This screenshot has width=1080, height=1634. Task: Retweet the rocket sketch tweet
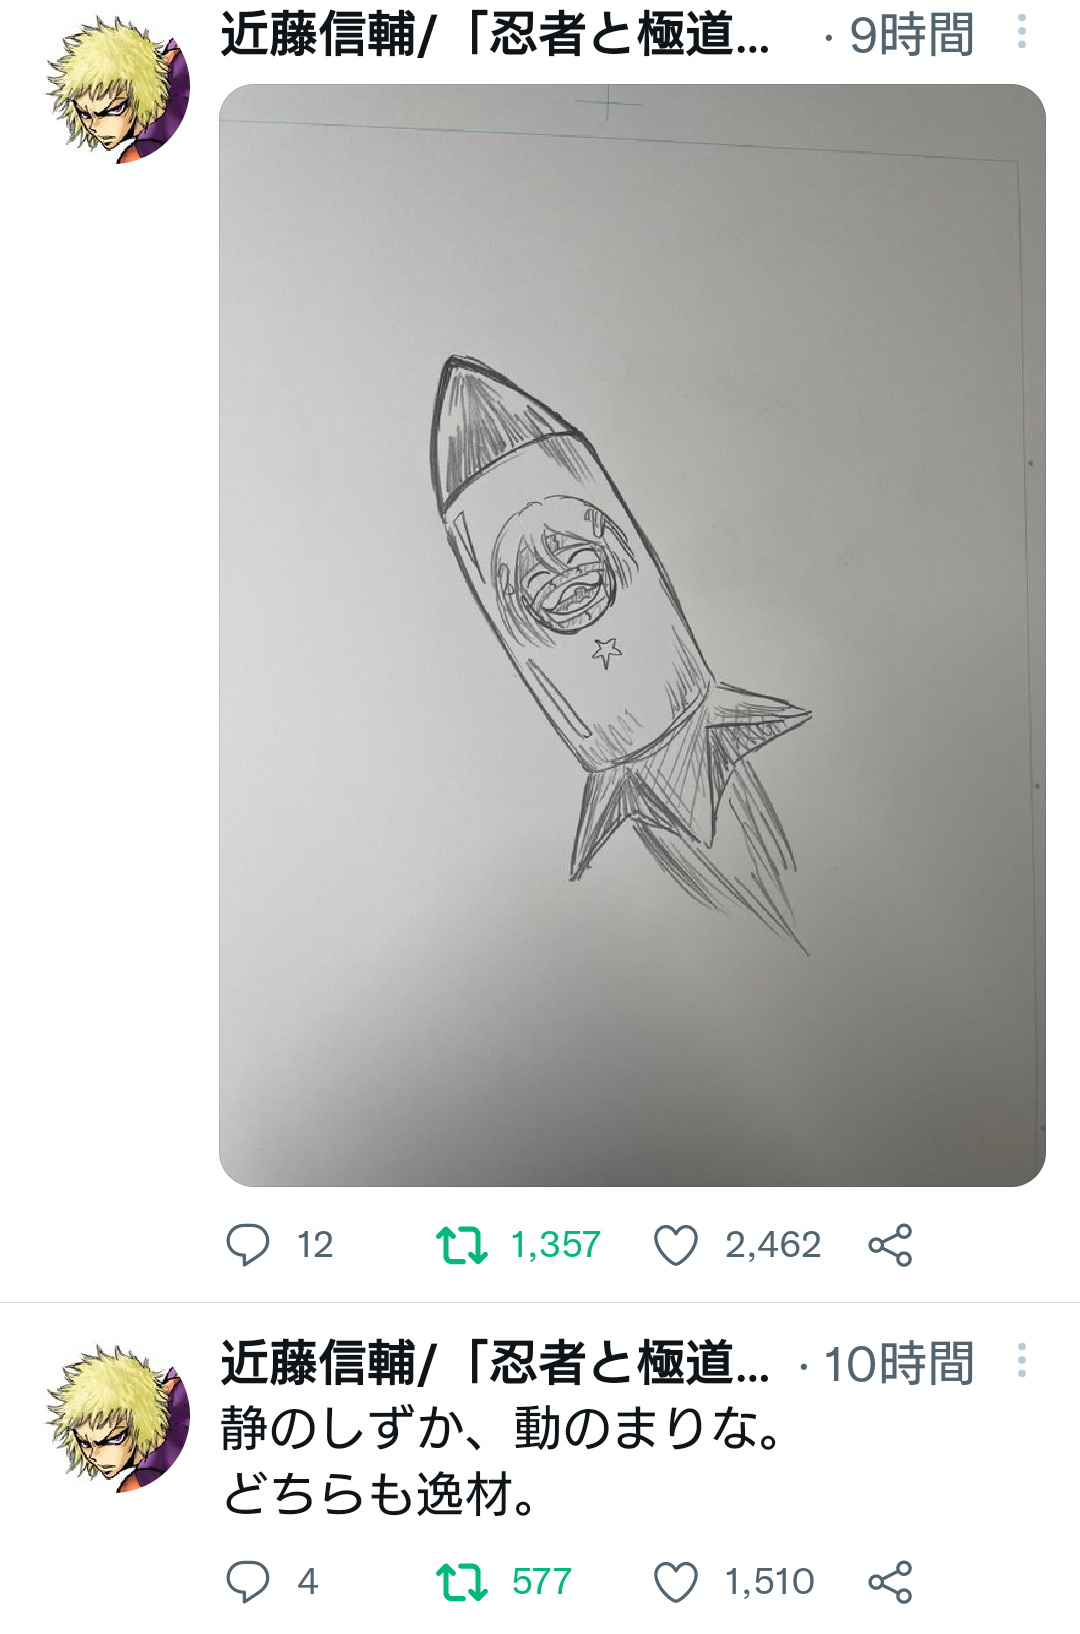(462, 1245)
